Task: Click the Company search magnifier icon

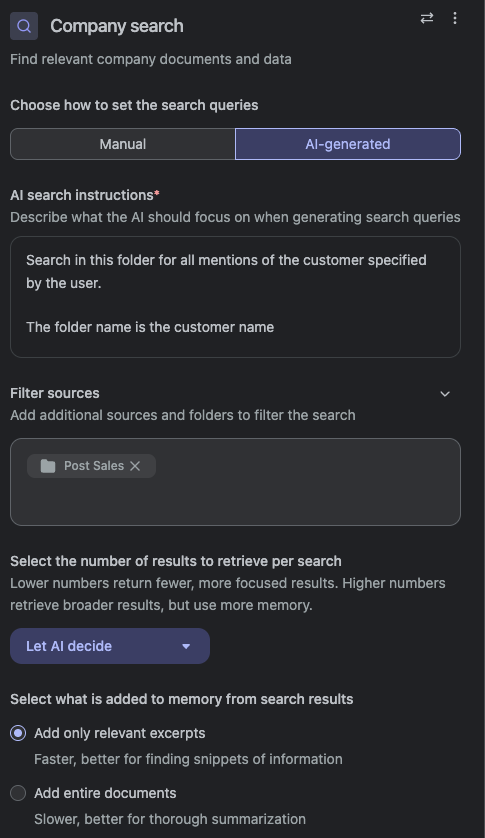Action: (x=24, y=26)
